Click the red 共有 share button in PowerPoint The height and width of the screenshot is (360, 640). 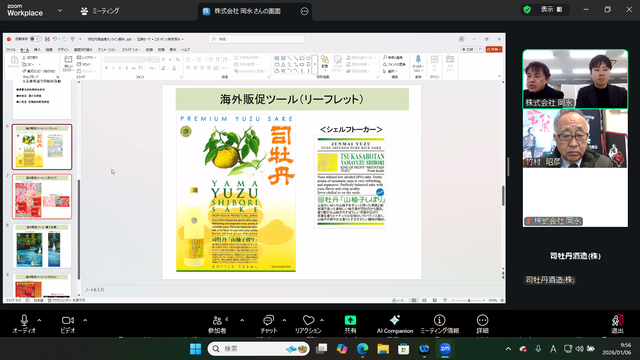[494, 49]
